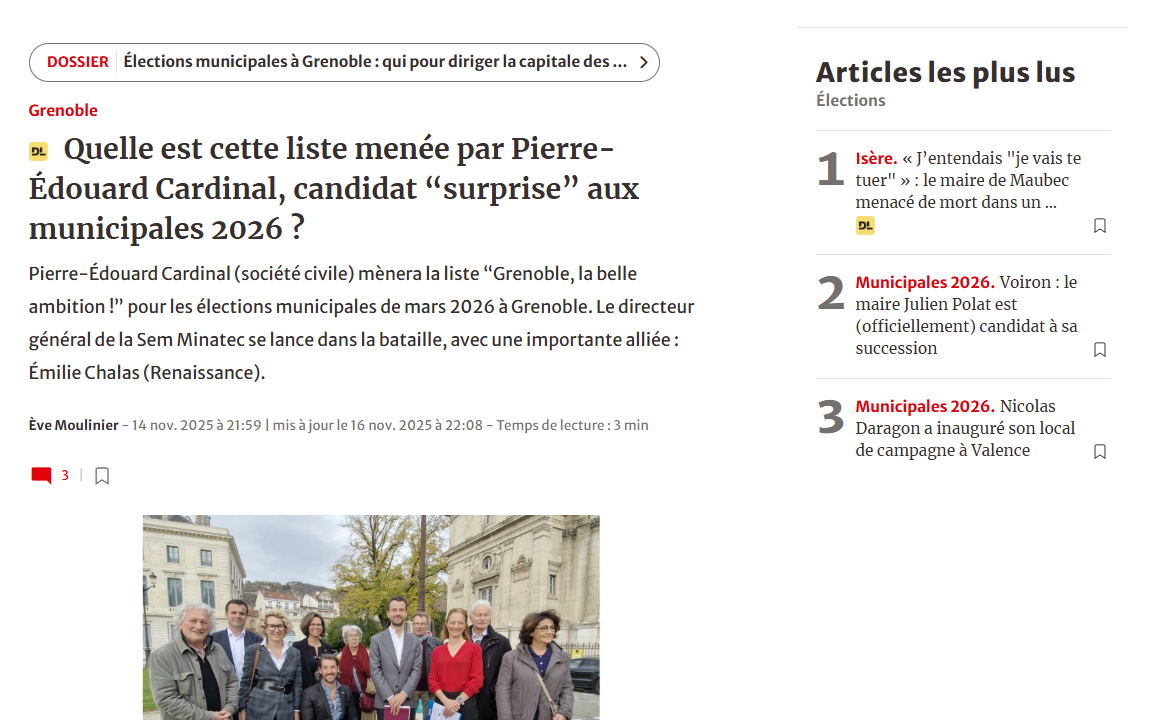Screen dimensions: 1149x720
Task: Toggle bookmark for Voiron Julien Polat article
Action: (1099, 350)
